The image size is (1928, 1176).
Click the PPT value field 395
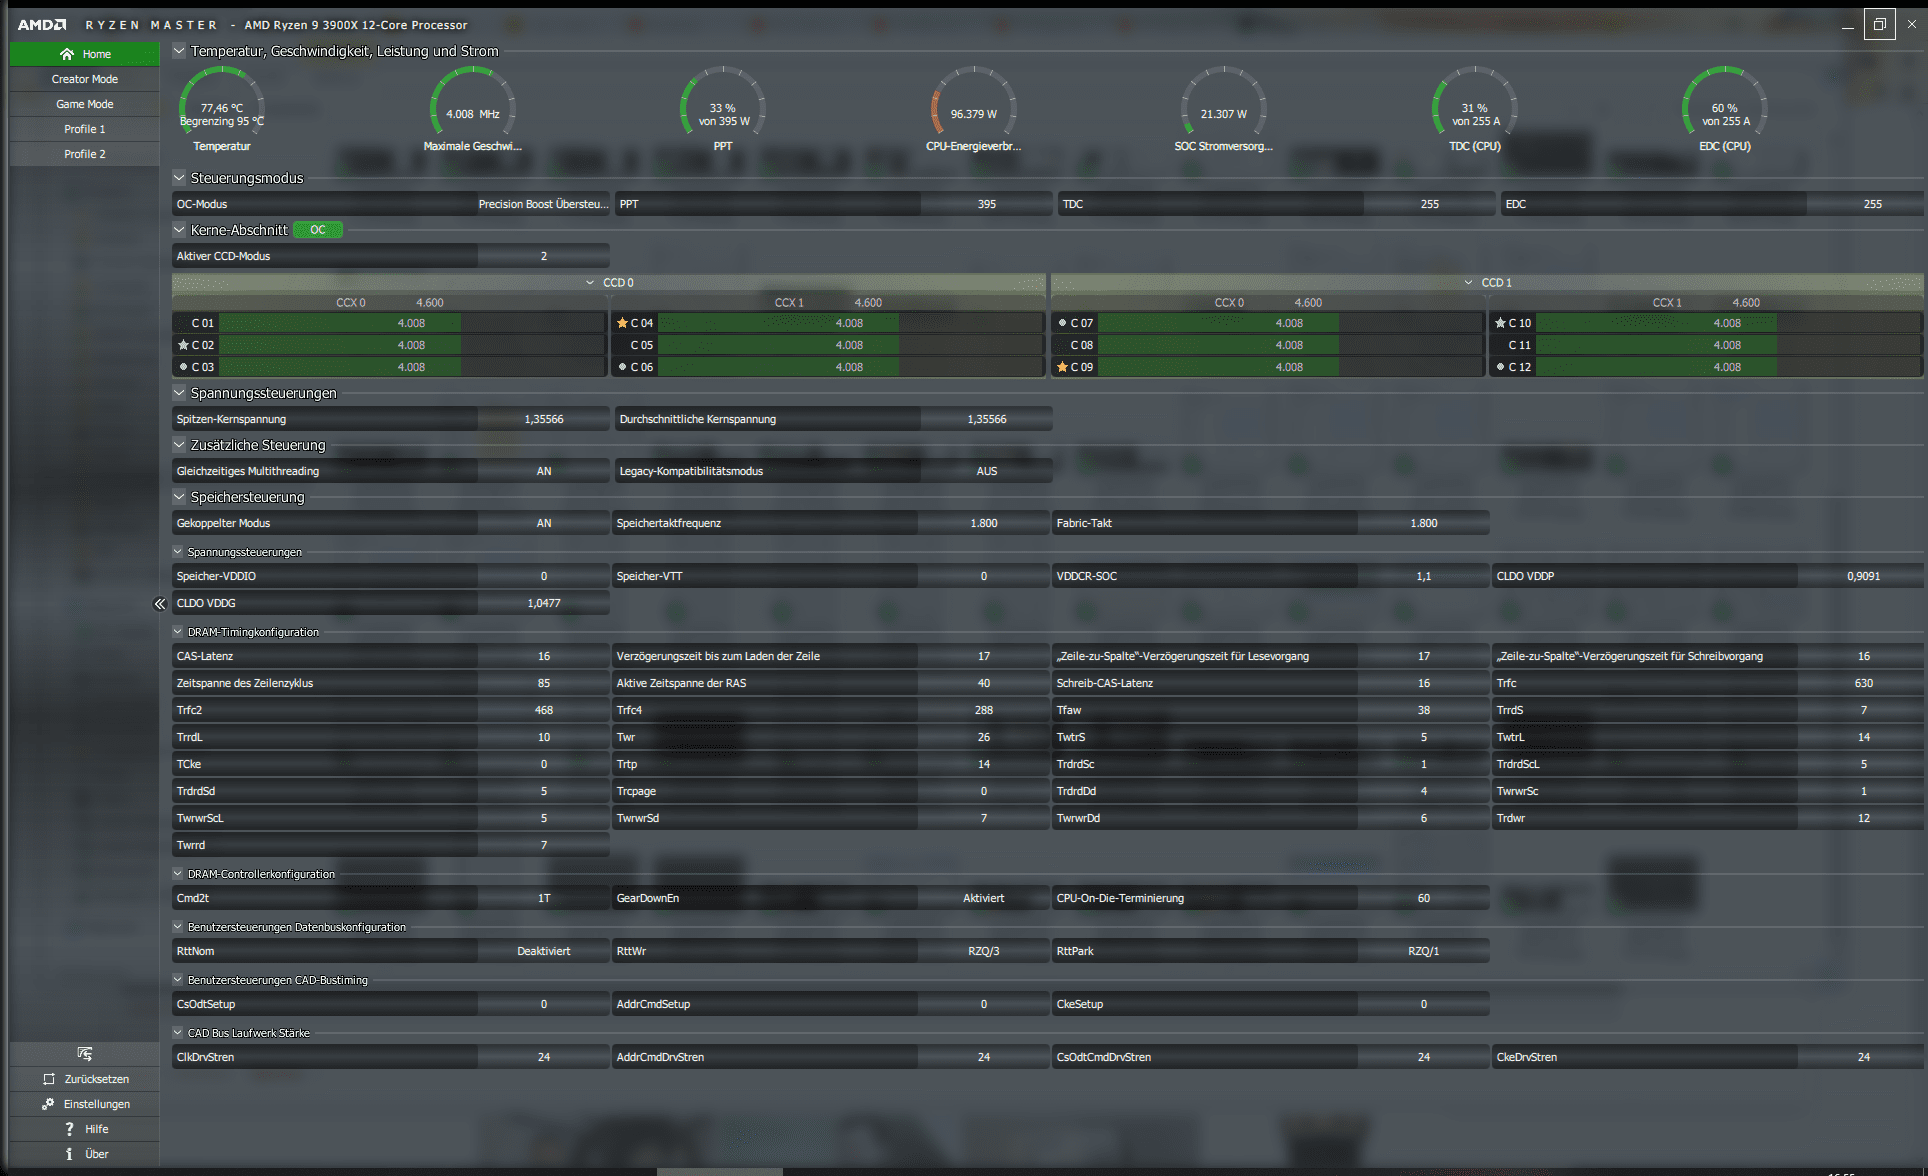(986, 204)
